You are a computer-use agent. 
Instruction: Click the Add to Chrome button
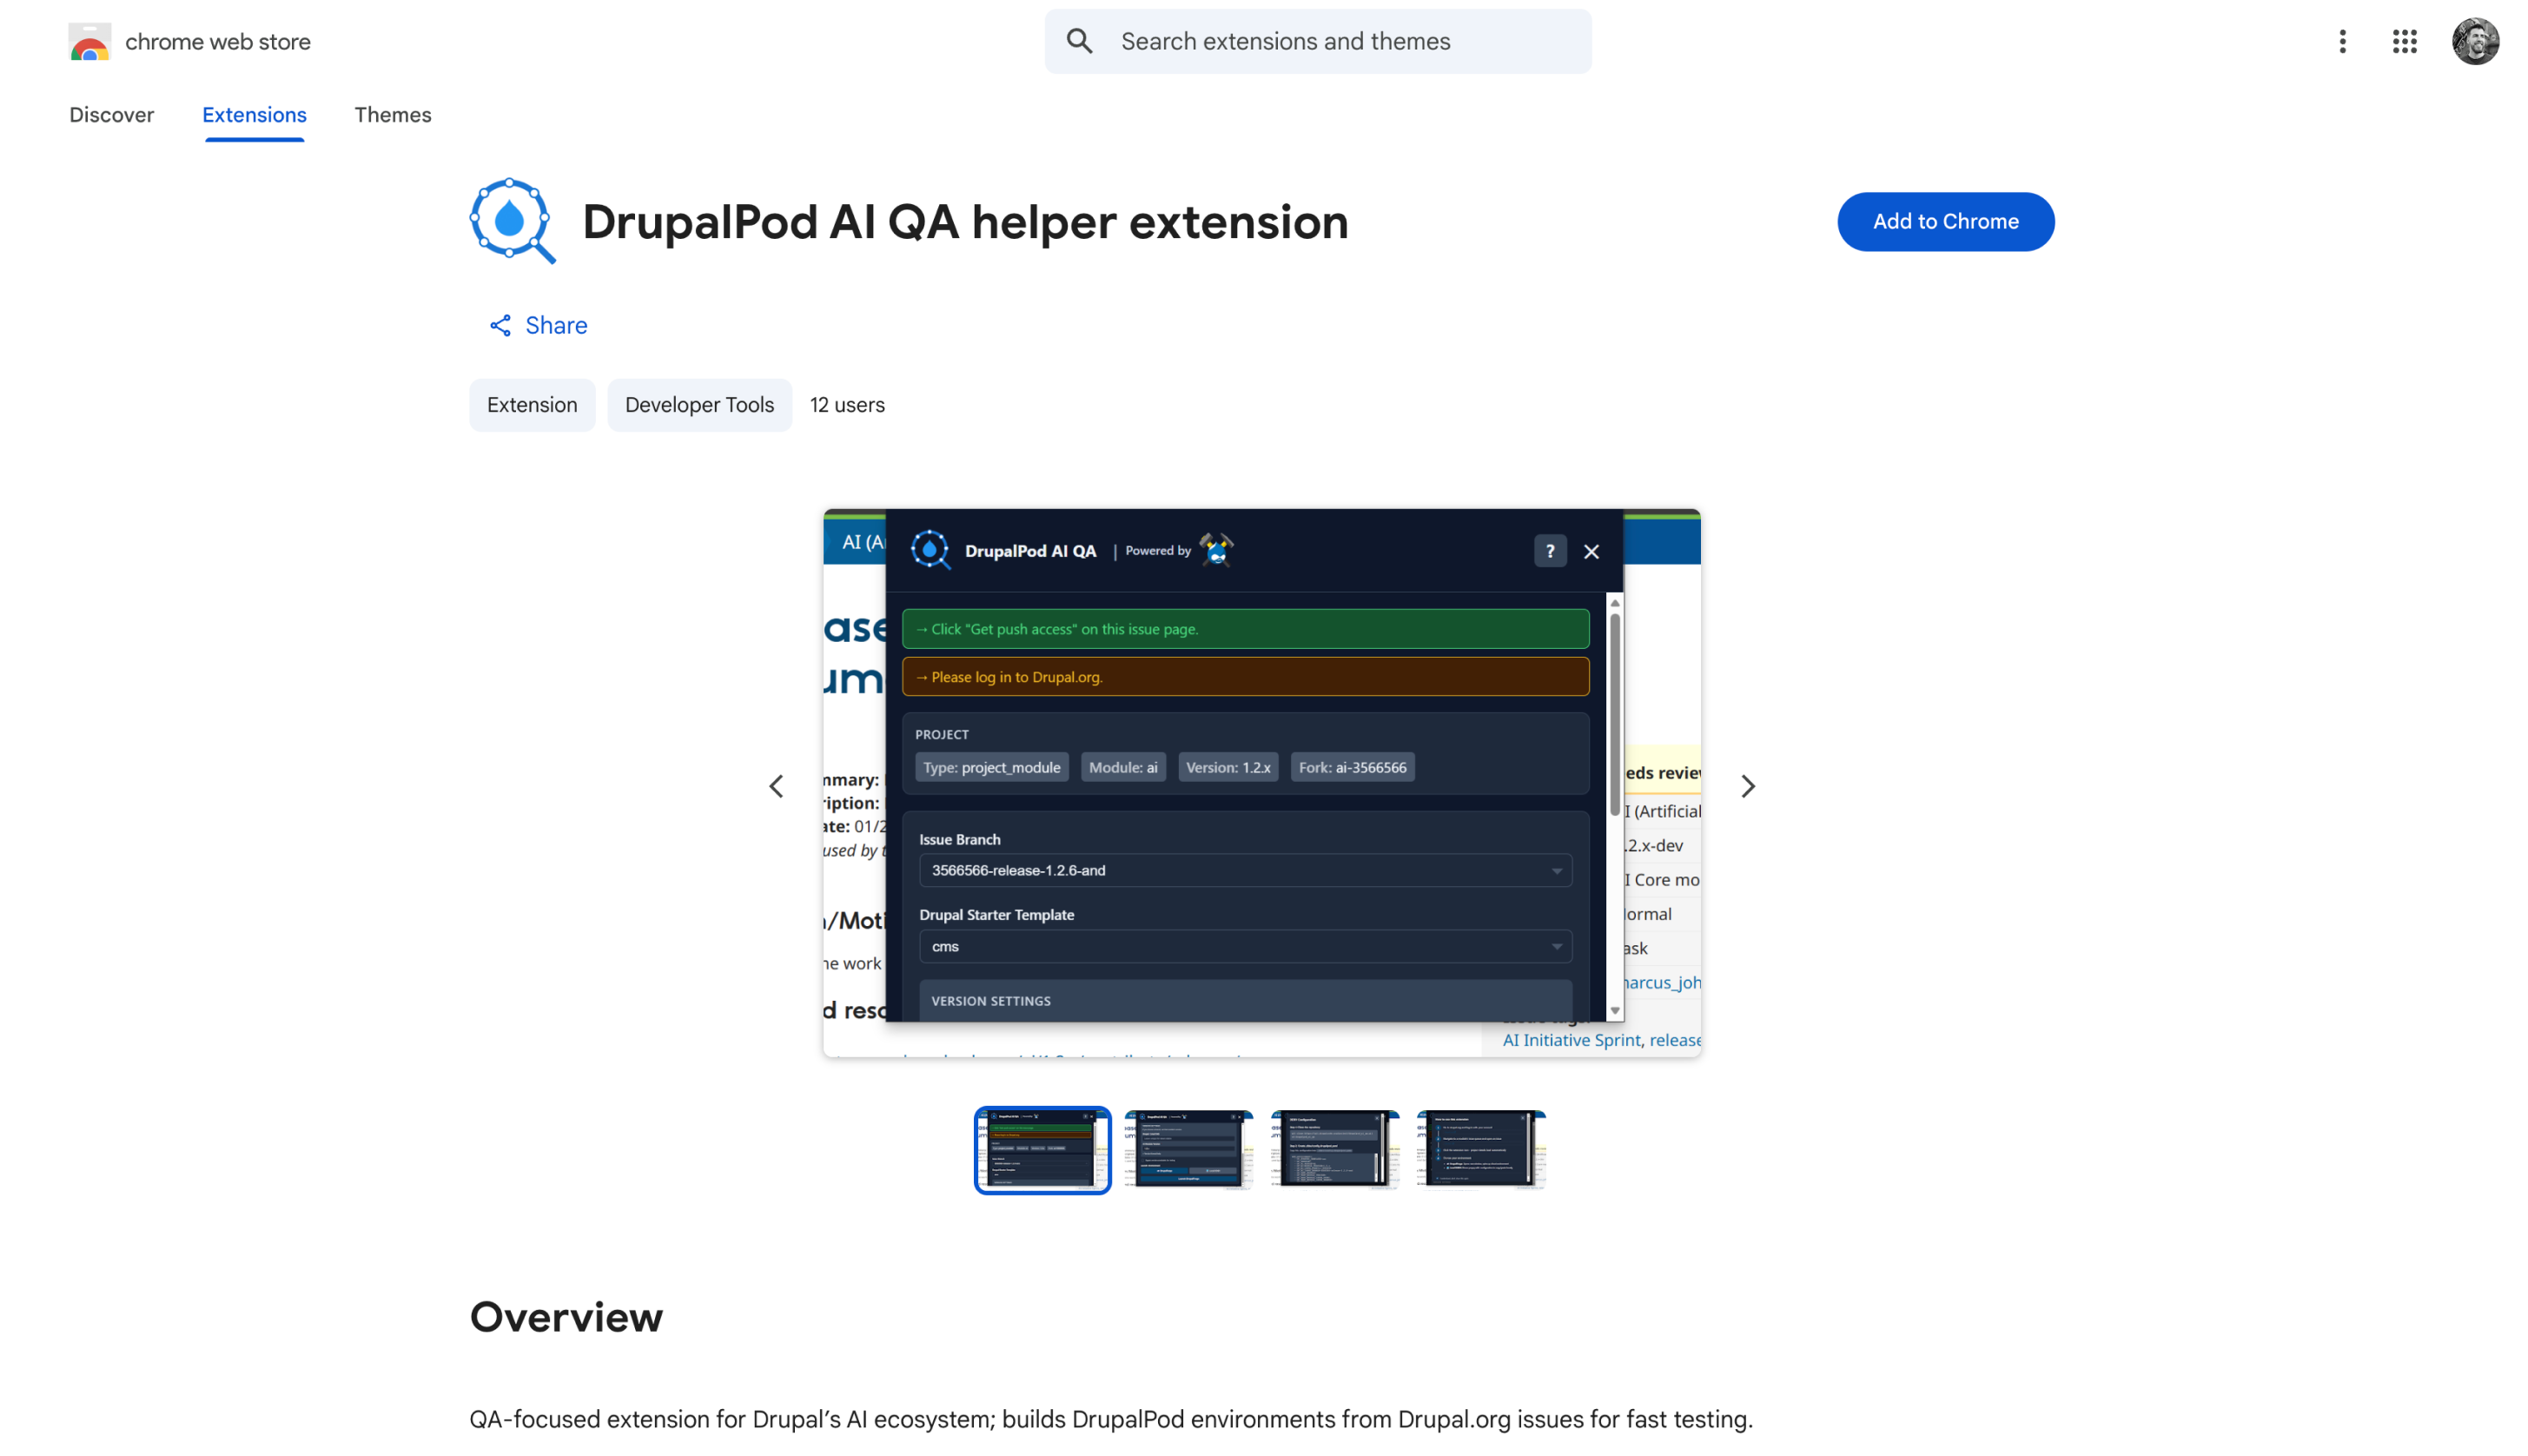pos(1945,222)
